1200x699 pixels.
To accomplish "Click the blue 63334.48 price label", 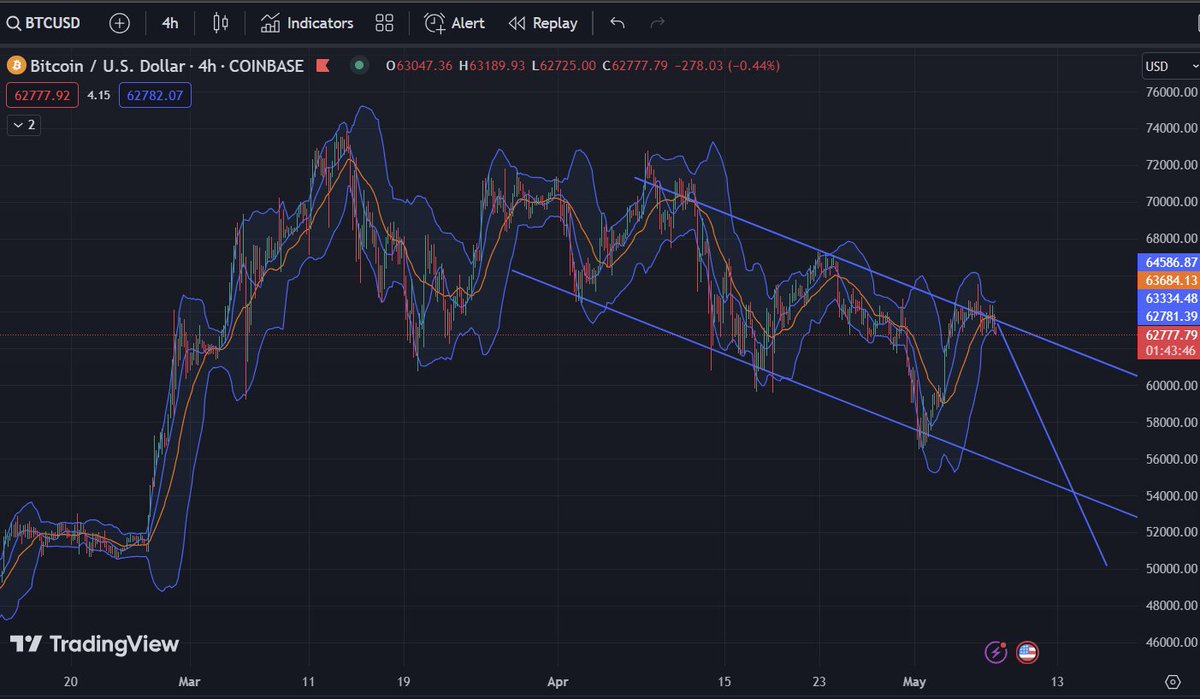I will point(1168,298).
